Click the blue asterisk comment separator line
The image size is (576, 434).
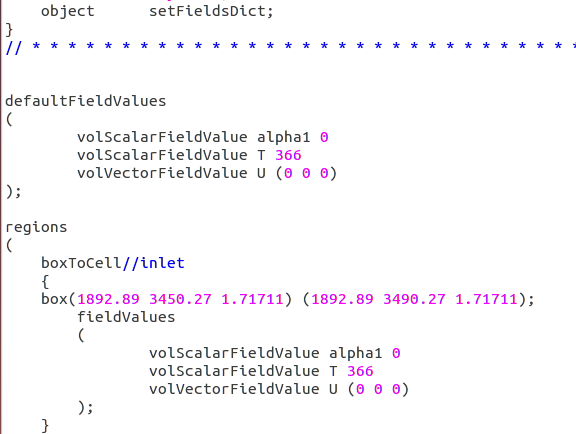pos(290,47)
